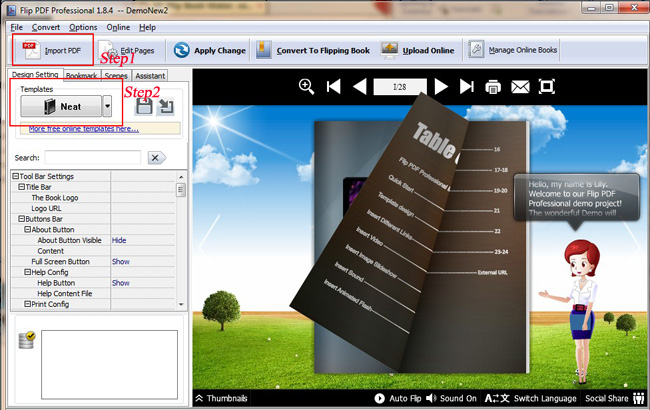Click the email share envelope icon

(x=520, y=87)
